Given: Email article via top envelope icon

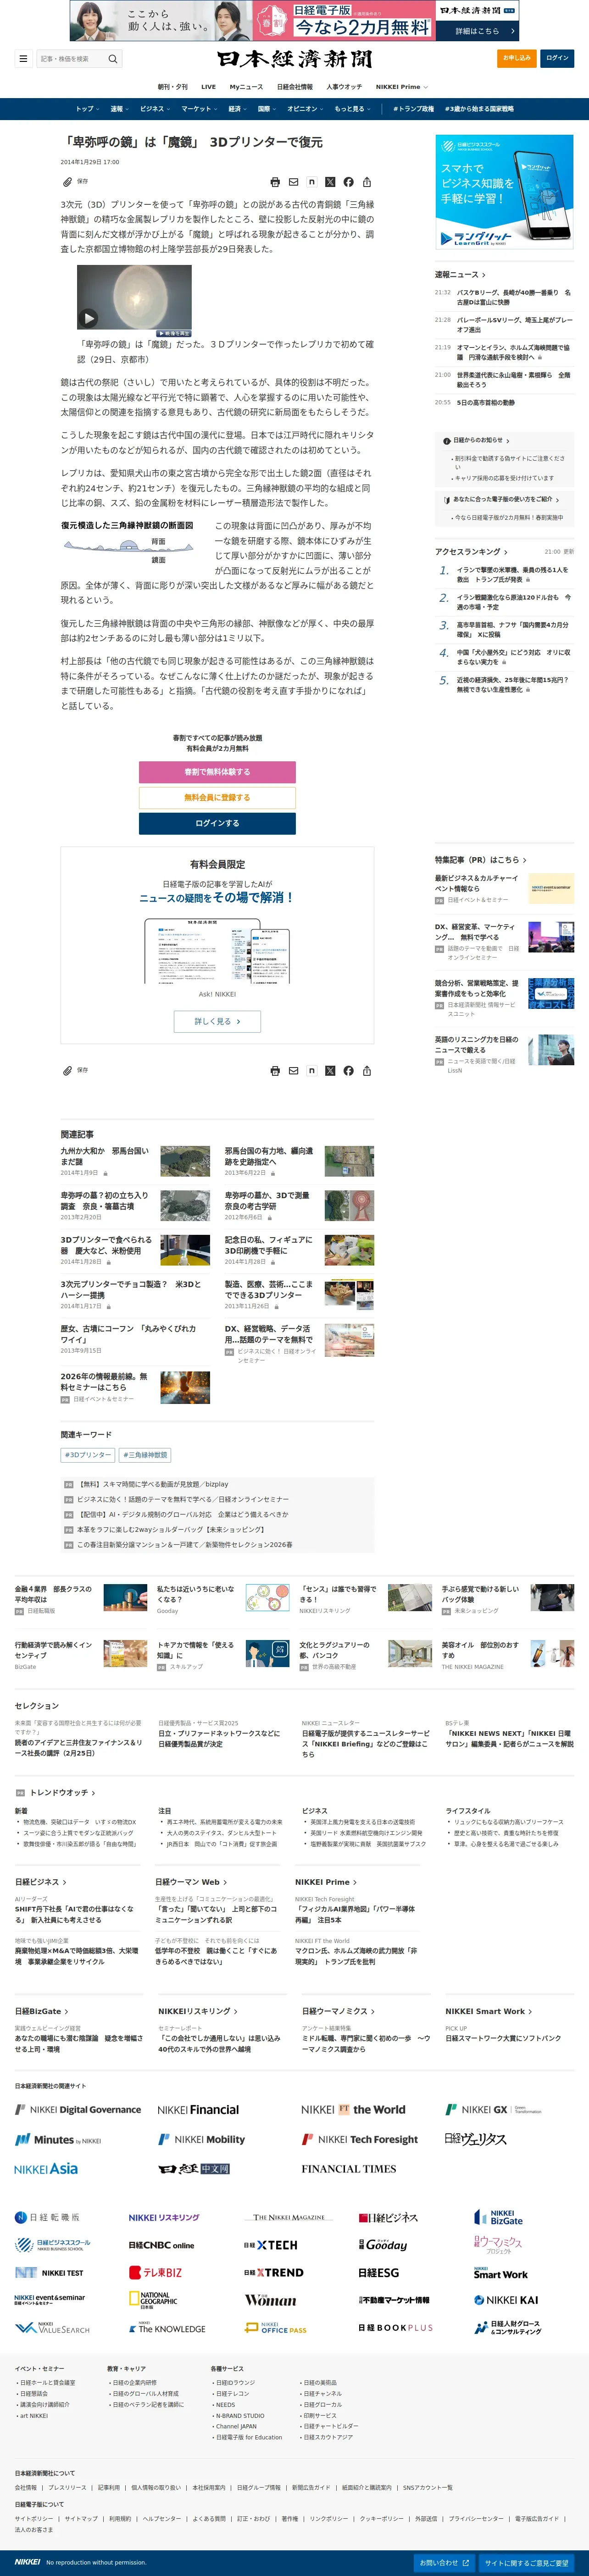Looking at the screenshot, I should (293, 182).
